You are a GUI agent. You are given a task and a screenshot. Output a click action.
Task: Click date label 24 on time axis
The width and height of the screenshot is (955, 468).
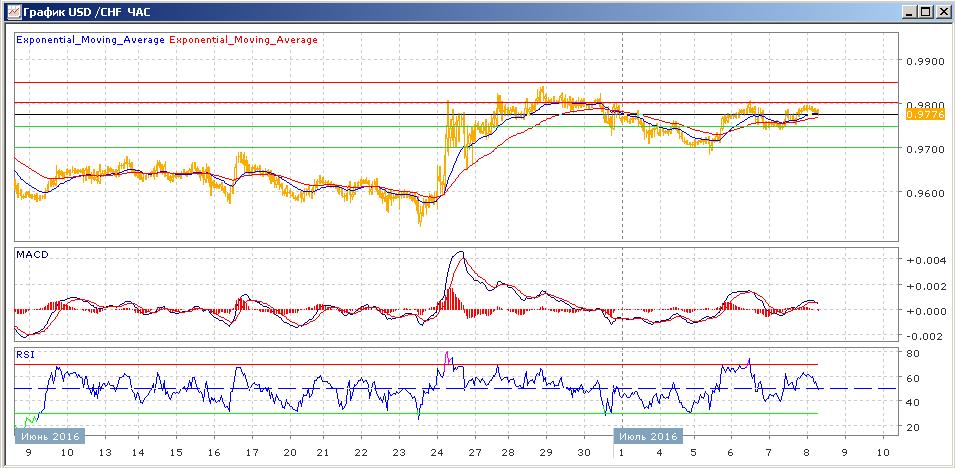(436, 453)
